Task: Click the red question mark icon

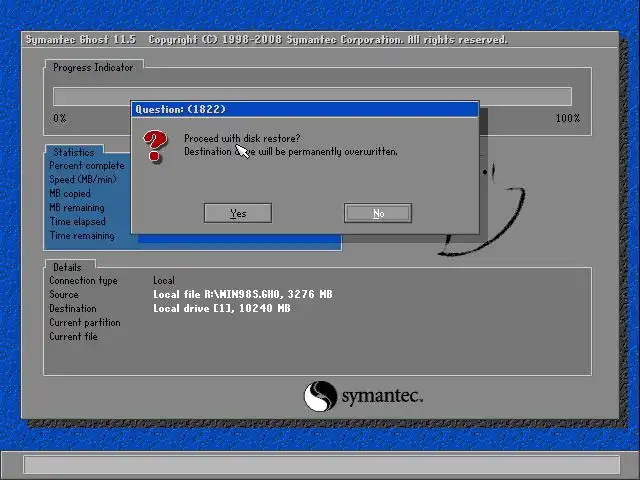Action: pyautogui.click(x=155, y=146)
